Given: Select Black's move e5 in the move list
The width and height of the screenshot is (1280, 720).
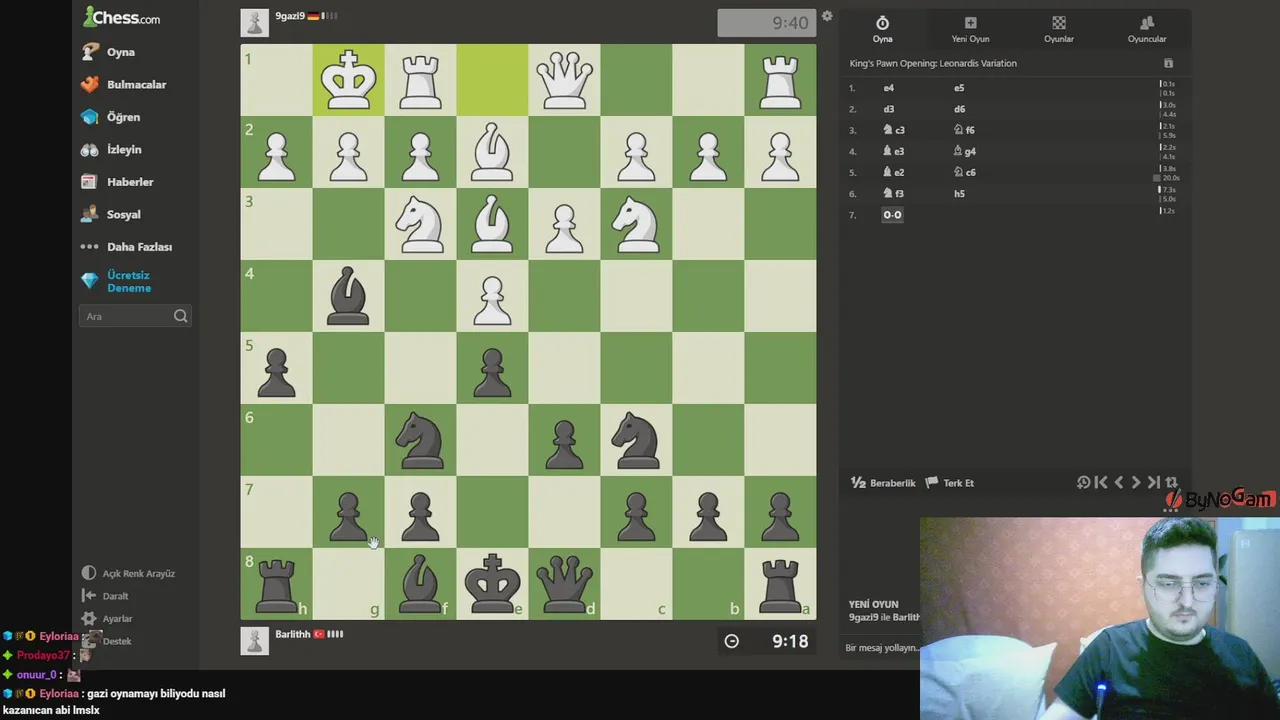Looking at the screenshot, I should click(x=959, y=88).
